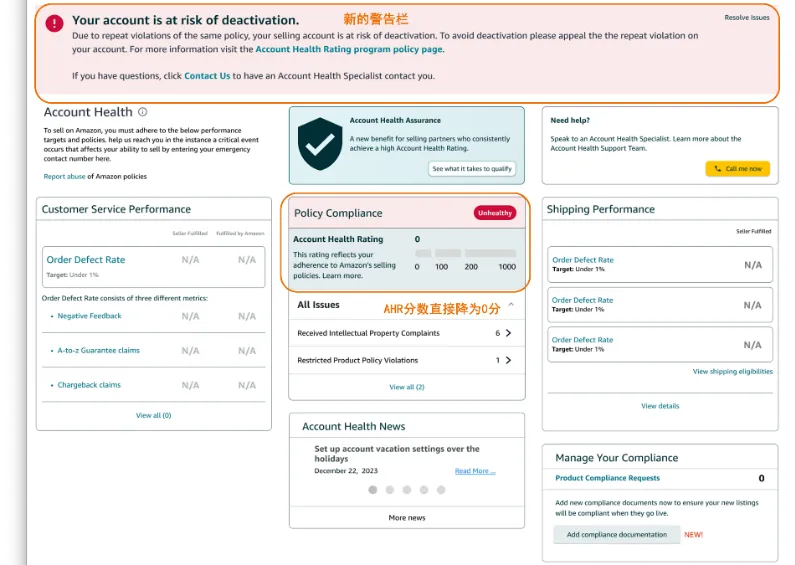The image size is (796, 565).
Task: Collapse the All Issues section
Action: click(511, 304)
